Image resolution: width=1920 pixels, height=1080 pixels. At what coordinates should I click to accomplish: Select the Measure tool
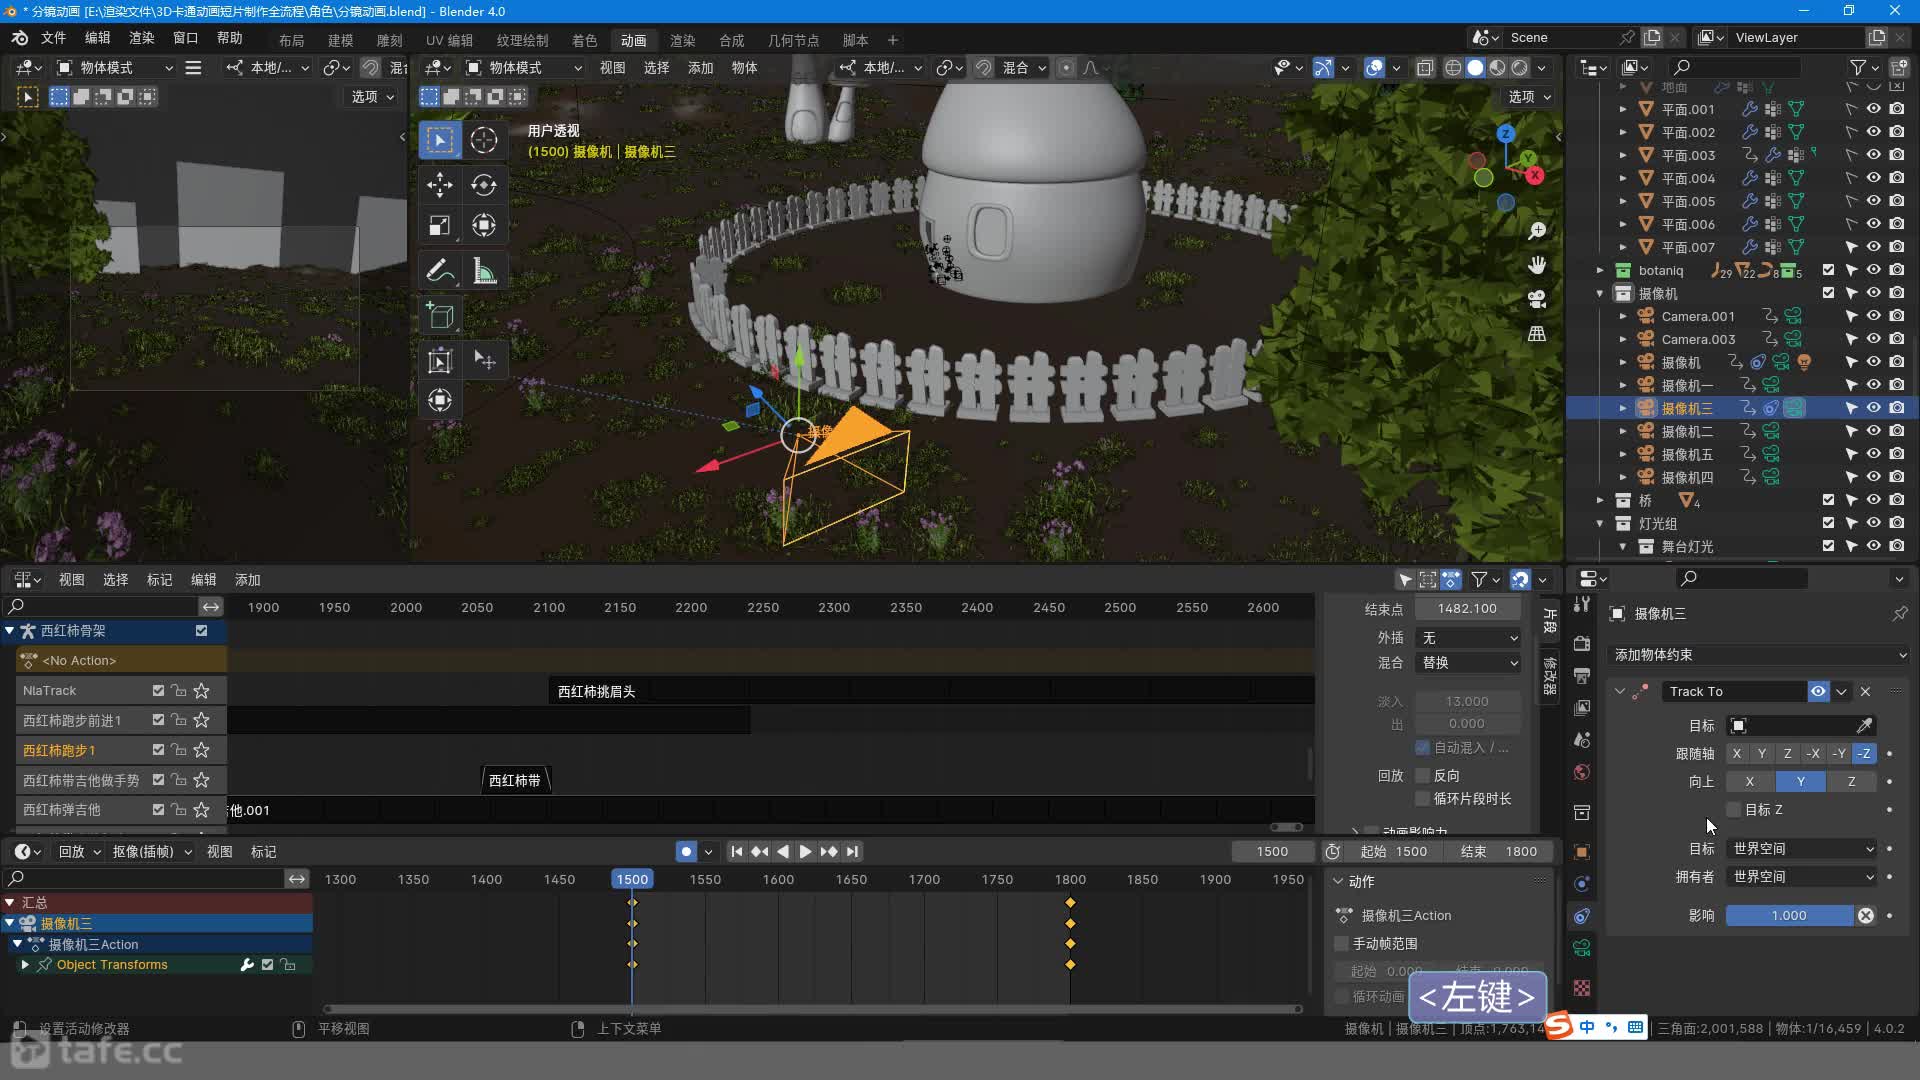tap(484, 271)
